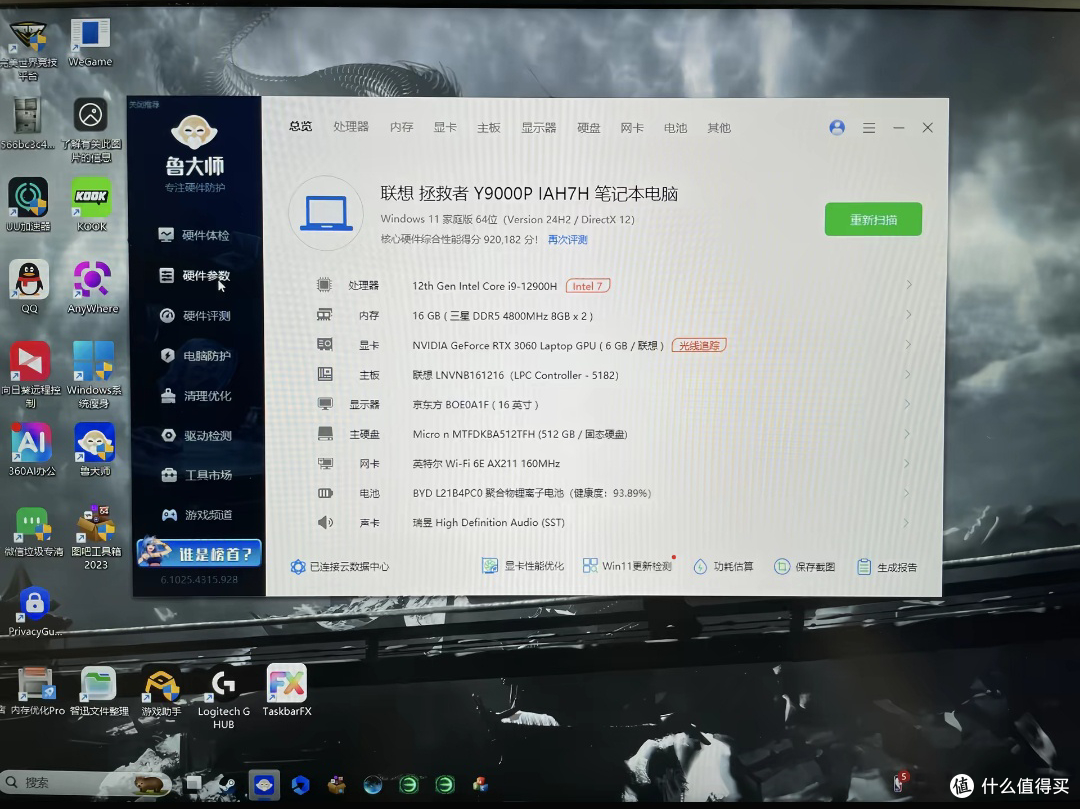Expand the 主硬盘 row chevron

point(907,434)
